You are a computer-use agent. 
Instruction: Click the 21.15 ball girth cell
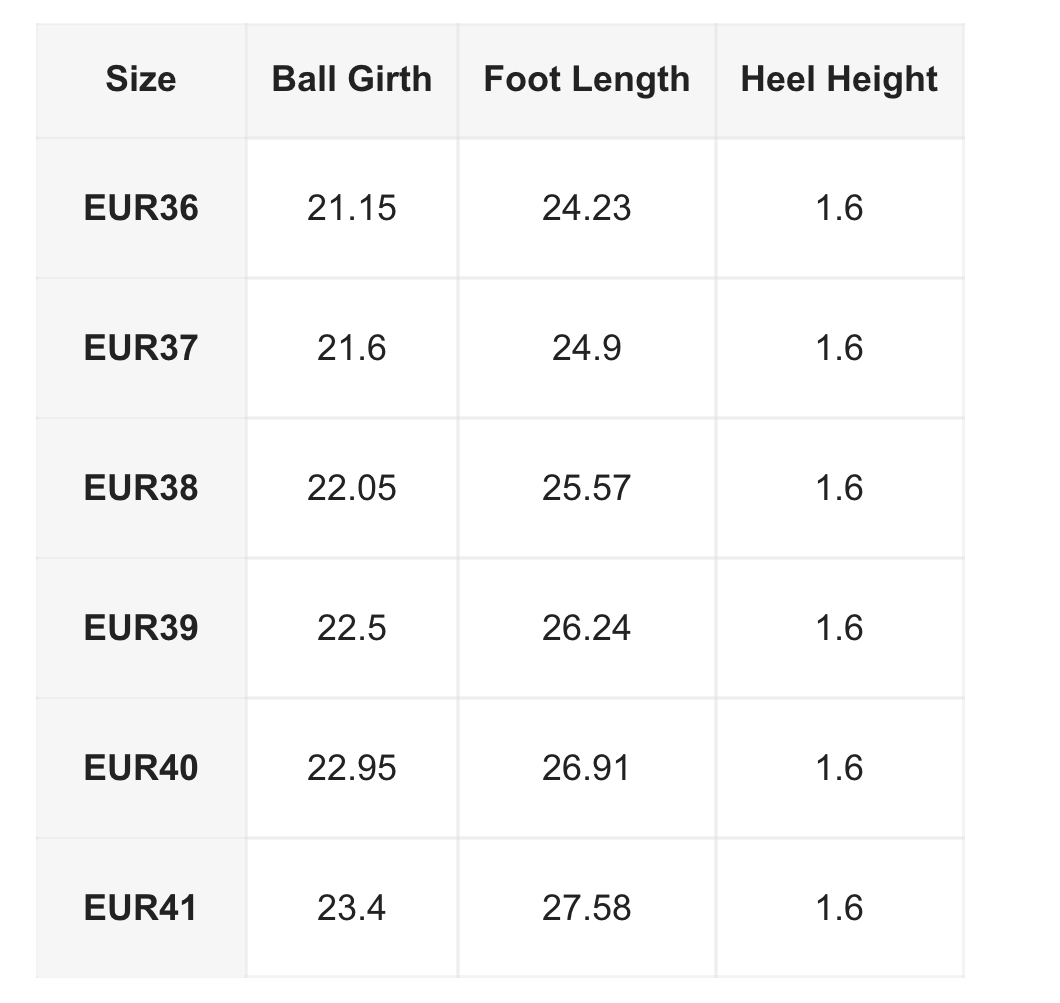pyautogui.click(x=352, y=208)
